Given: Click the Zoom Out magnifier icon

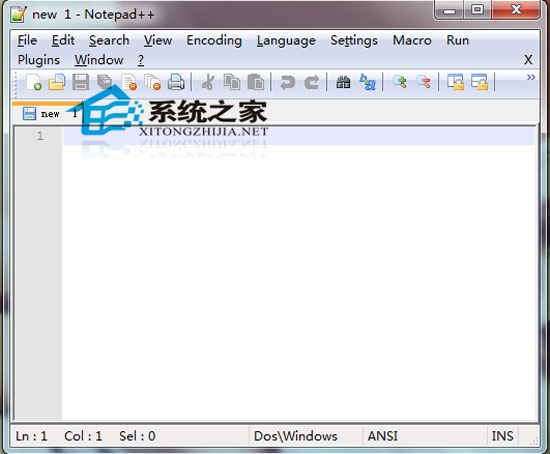Looking at the screenshot, I should click(x=423, y=82).
